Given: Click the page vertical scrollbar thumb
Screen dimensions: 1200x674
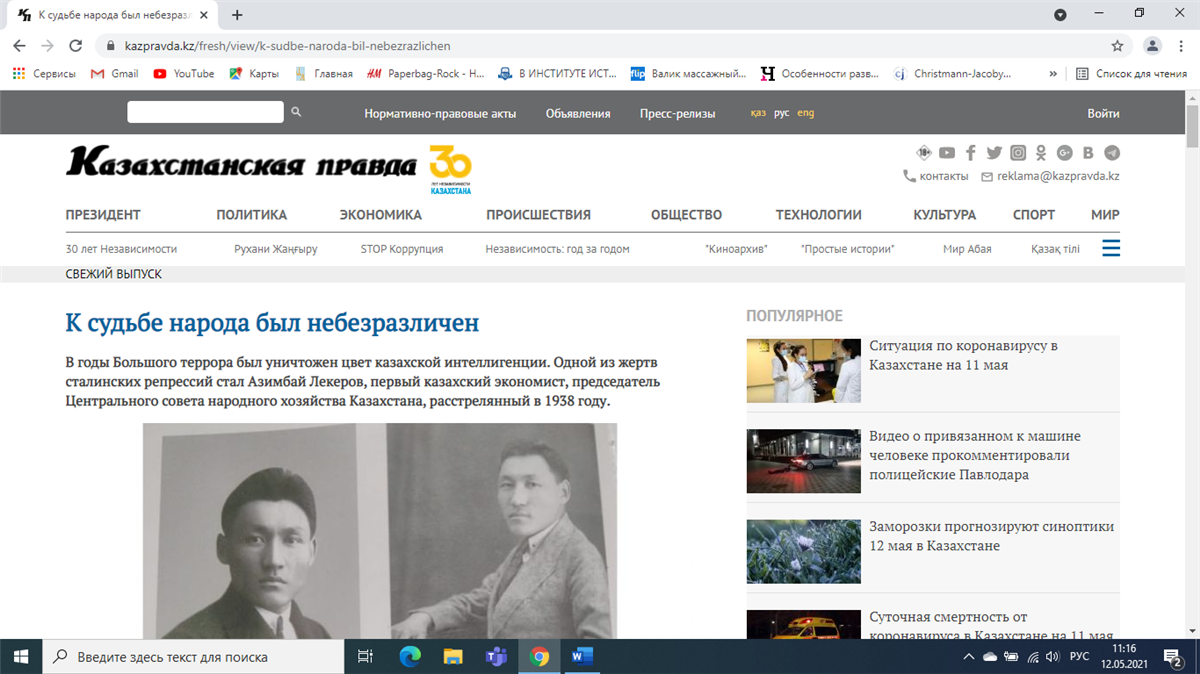Looking at the screenshot, I should [1191, 125].
